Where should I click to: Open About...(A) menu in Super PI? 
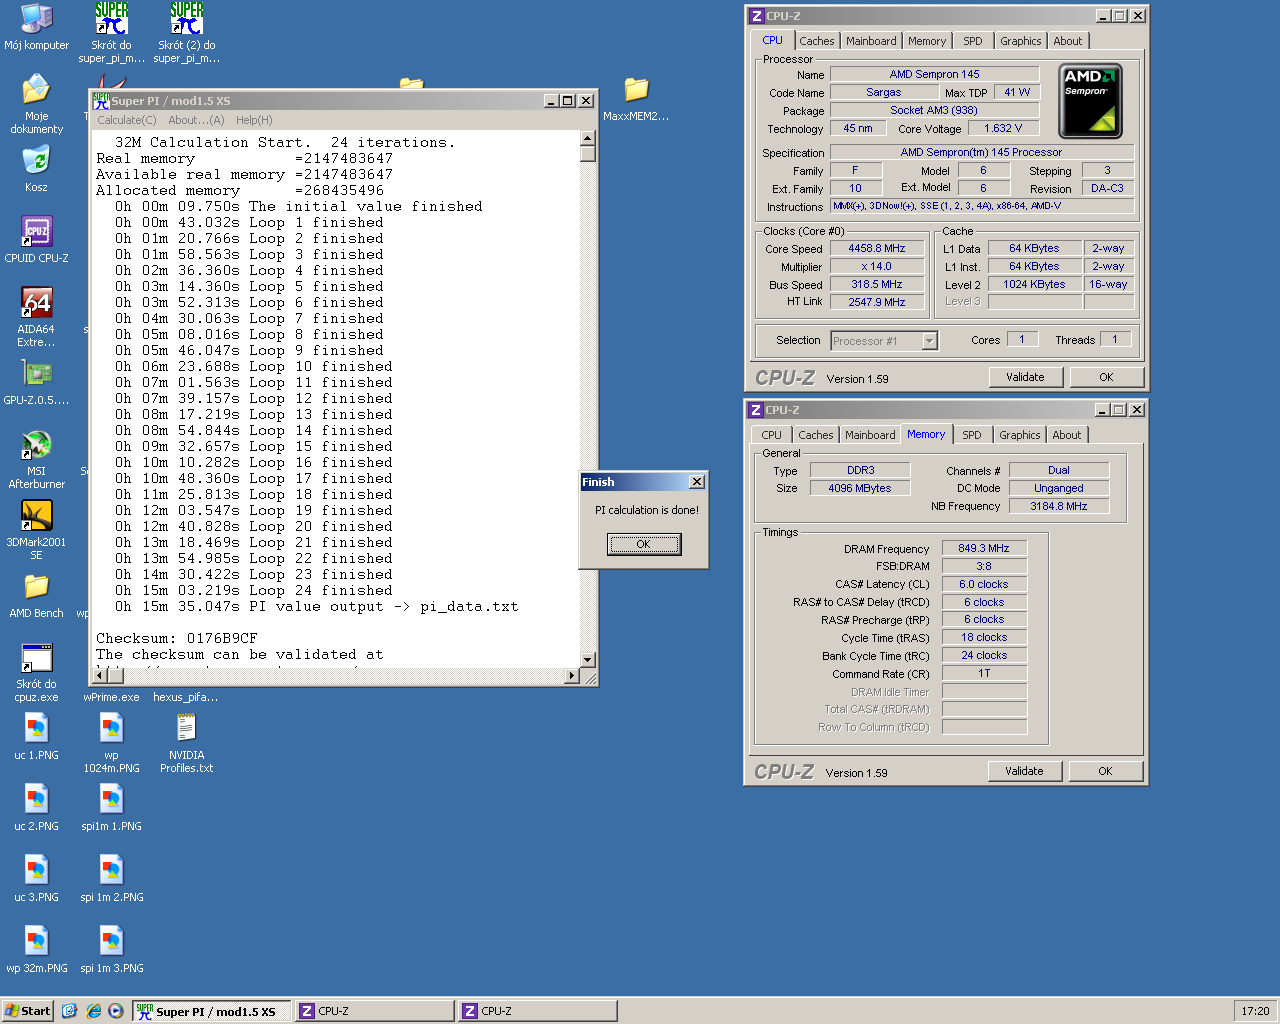pyautogui.click(x=196, y=120)
